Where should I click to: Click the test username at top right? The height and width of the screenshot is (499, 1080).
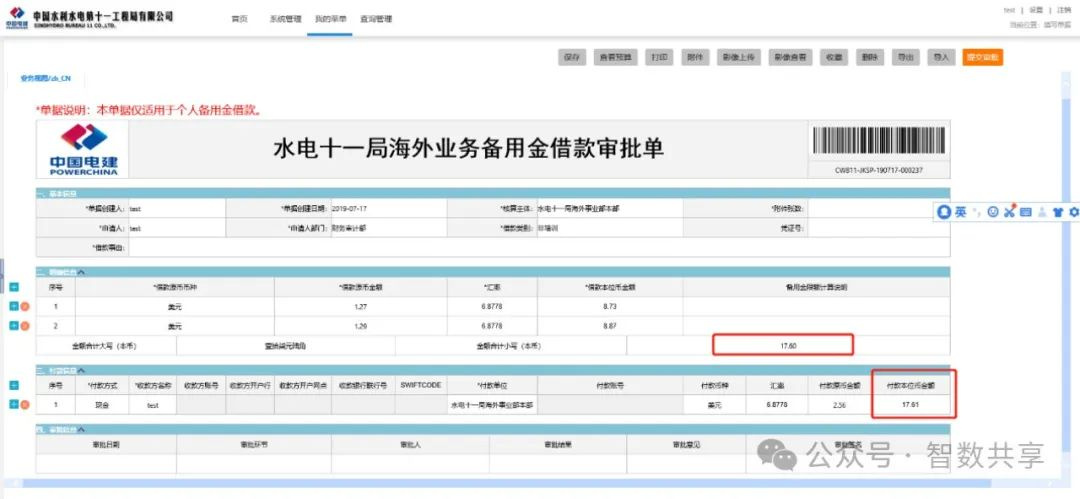pyautogui.click(x=1010, y=10)
